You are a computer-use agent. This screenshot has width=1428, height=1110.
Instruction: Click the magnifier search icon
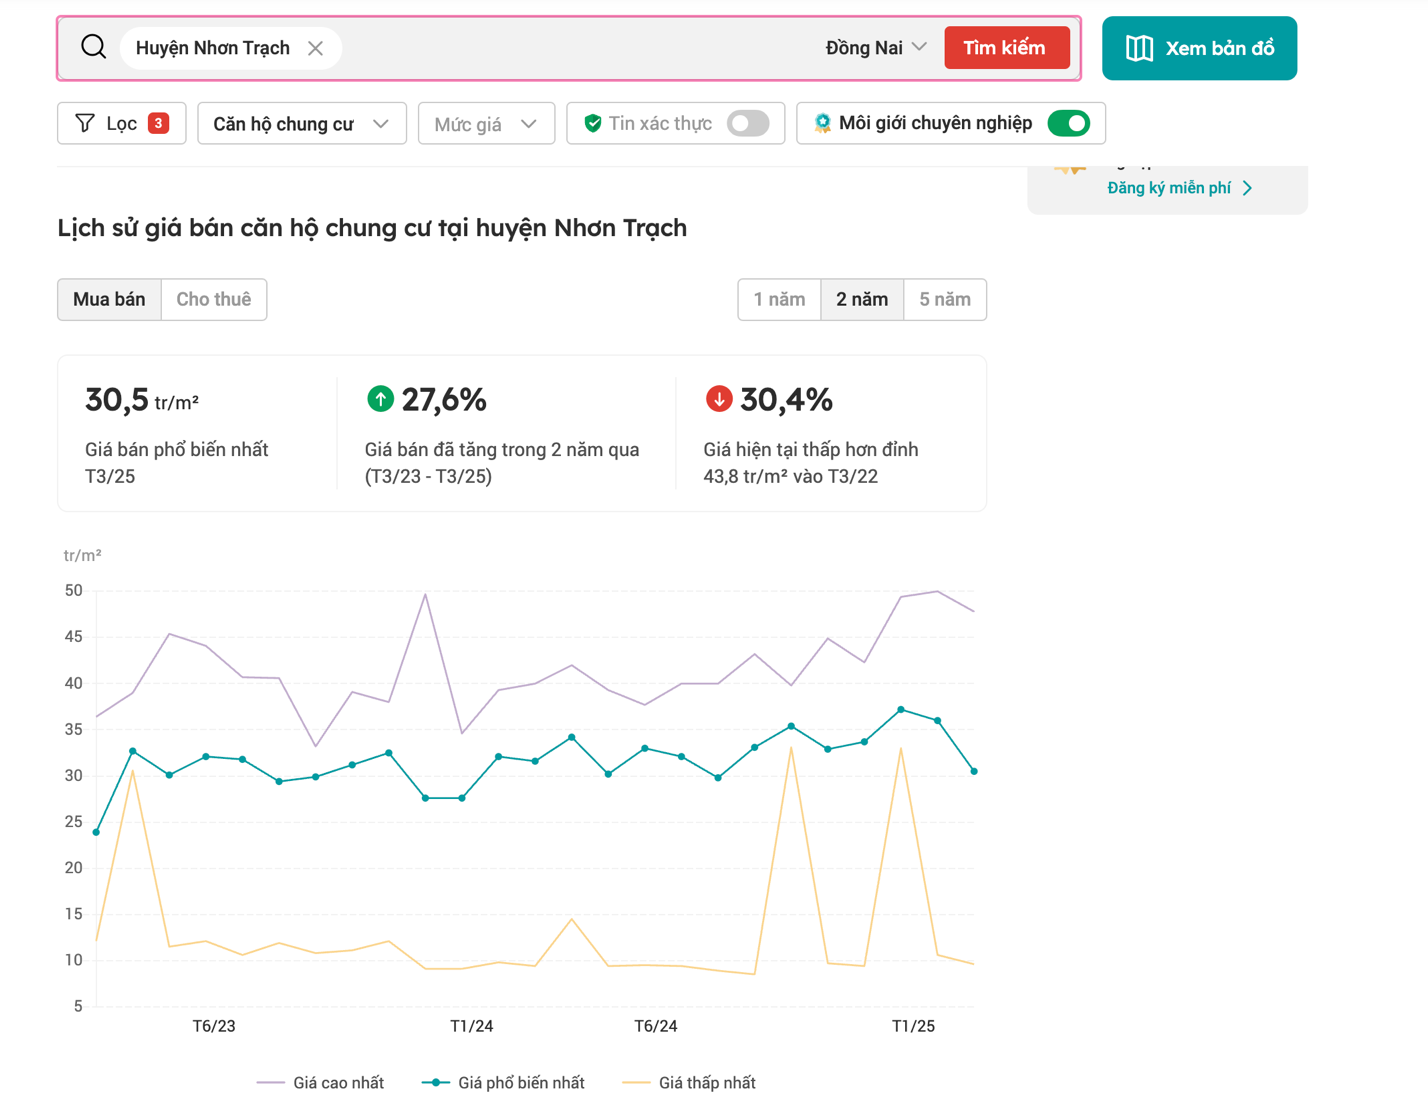[94, 47]
